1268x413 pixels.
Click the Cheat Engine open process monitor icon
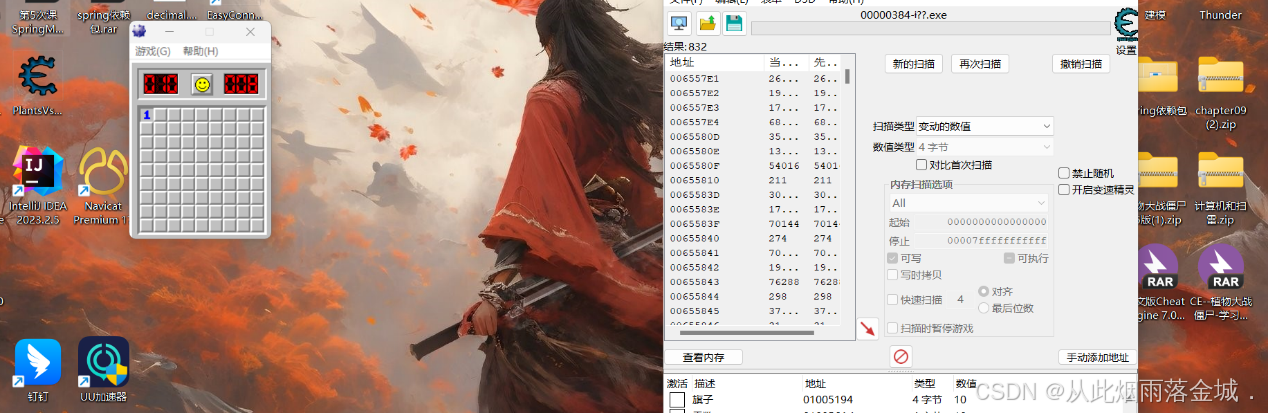click(x=679, y=23)
